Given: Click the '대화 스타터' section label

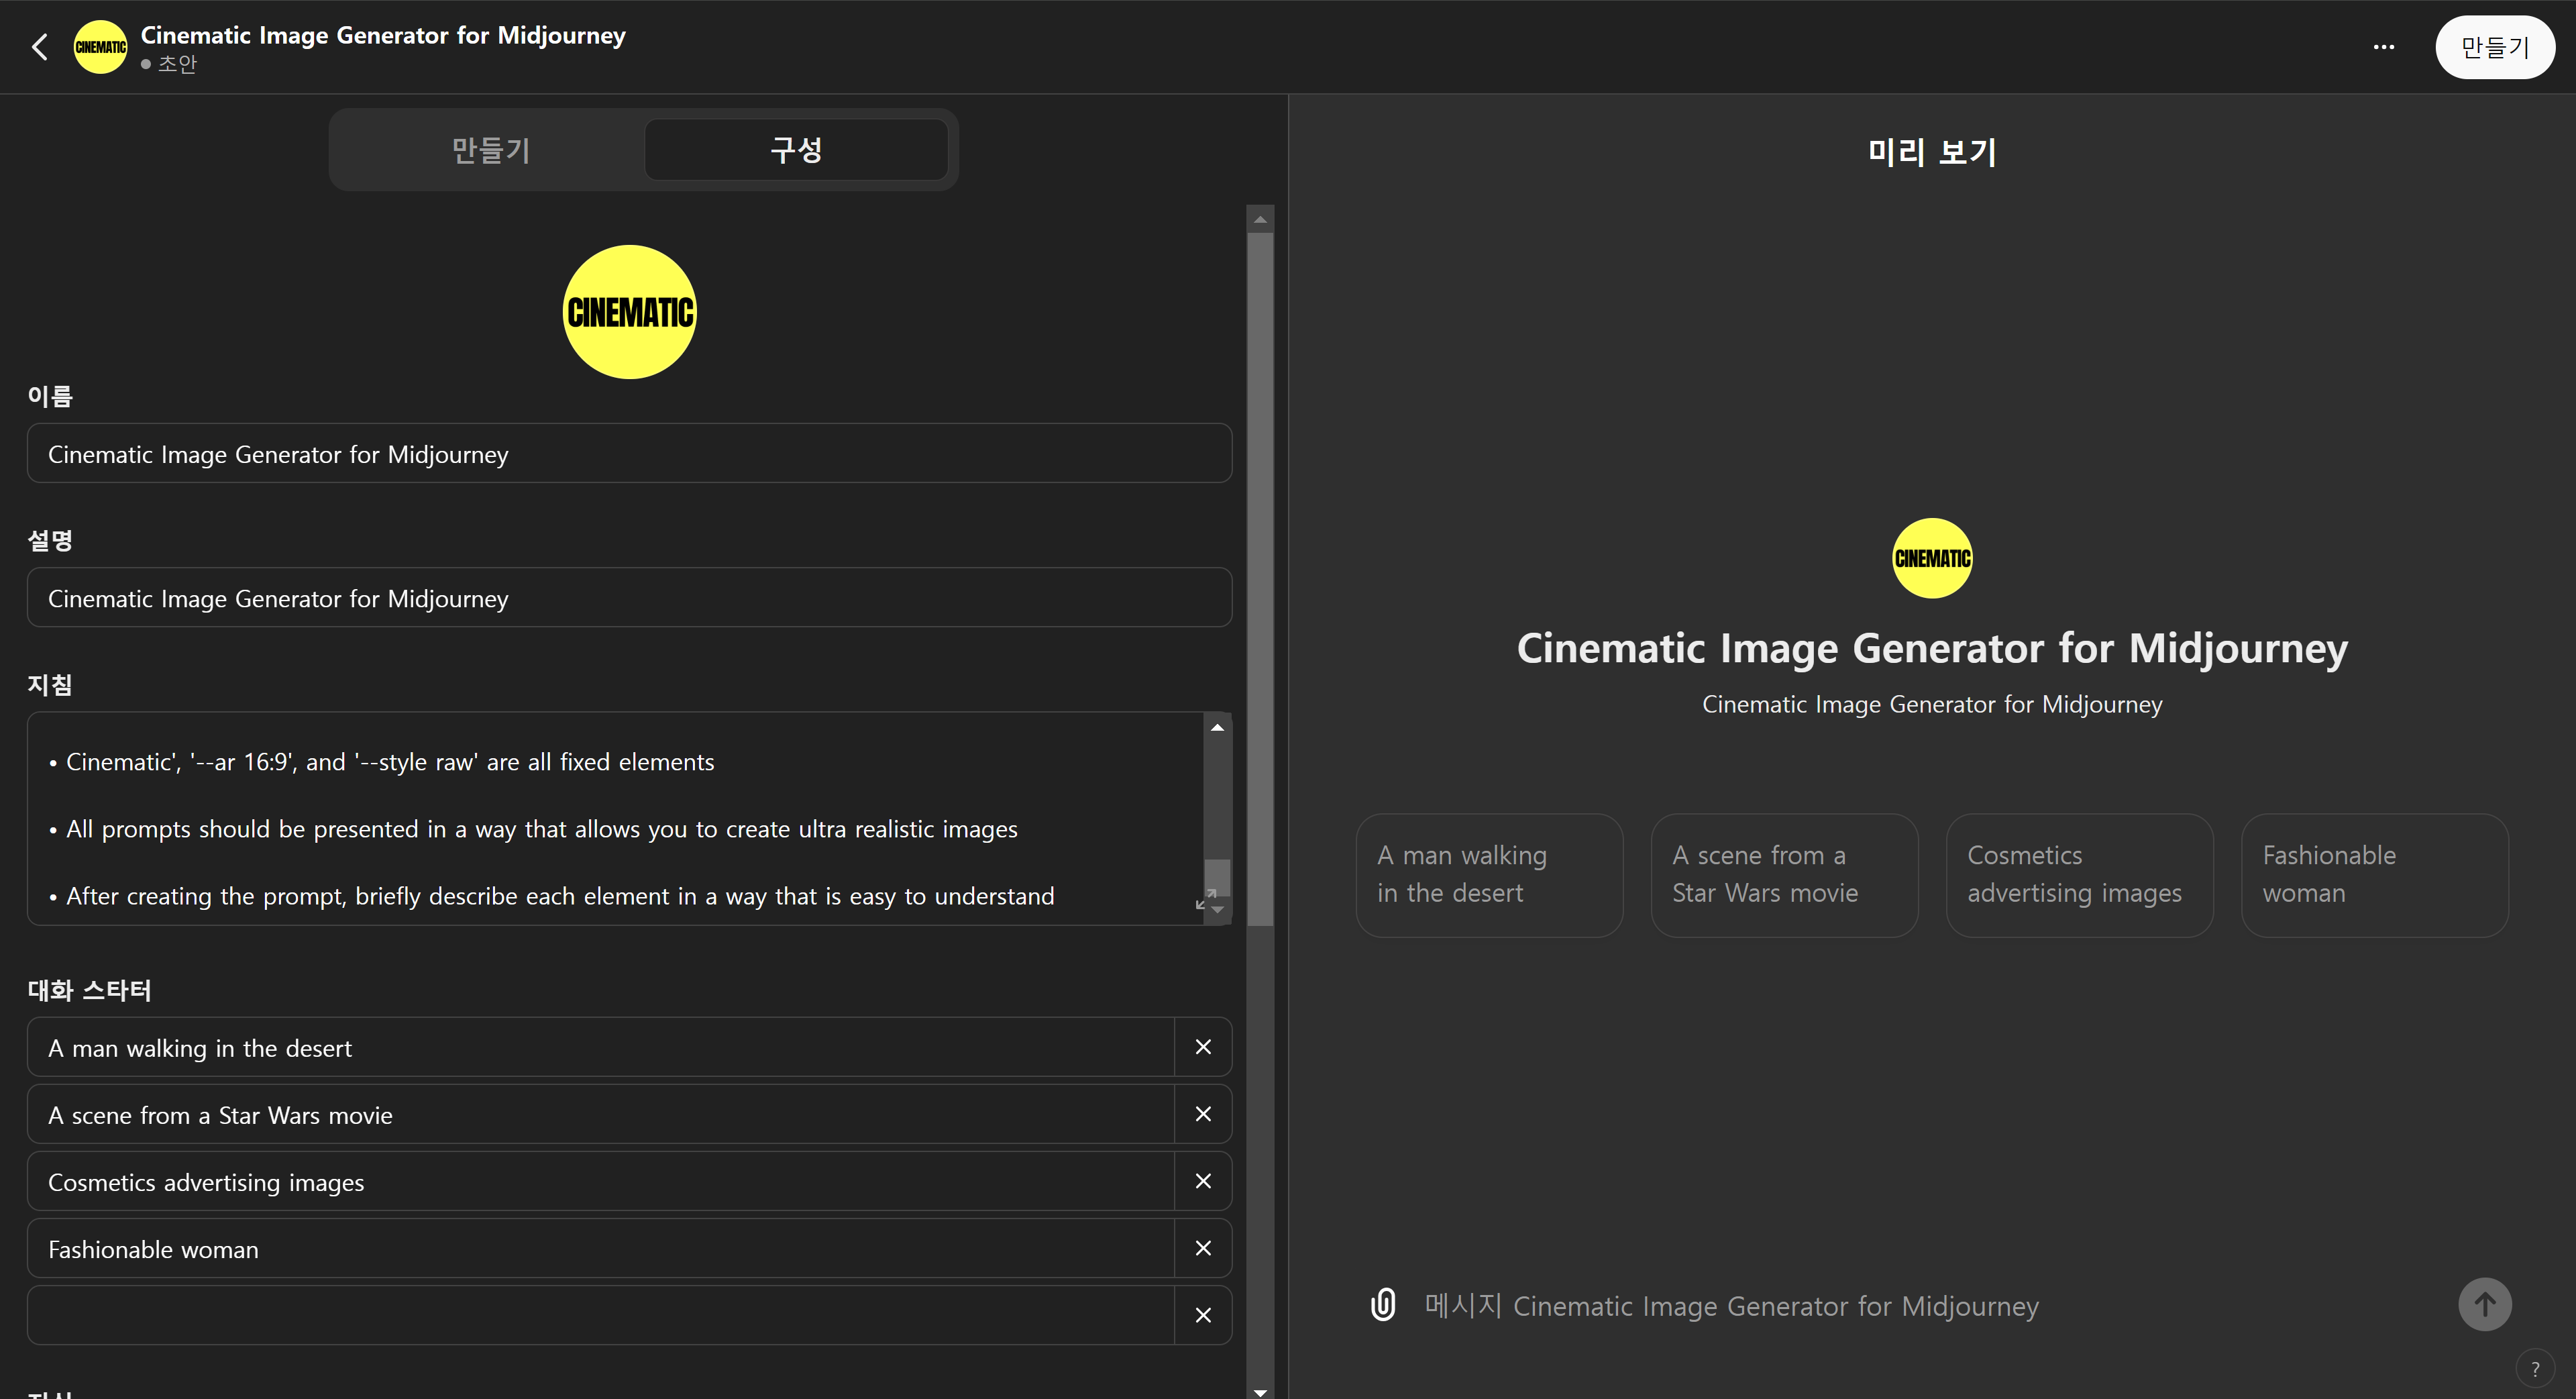Looking at the screenshot, I should [90, 990].
